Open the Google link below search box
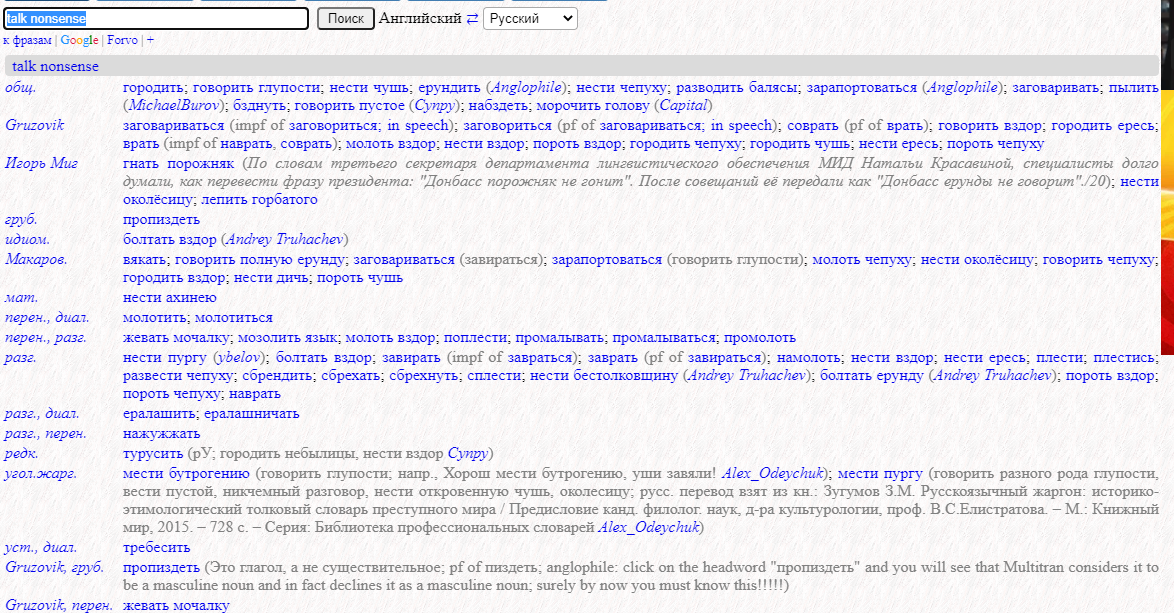The height and width of the screenshot is (613, 1174). coord(79,40)
